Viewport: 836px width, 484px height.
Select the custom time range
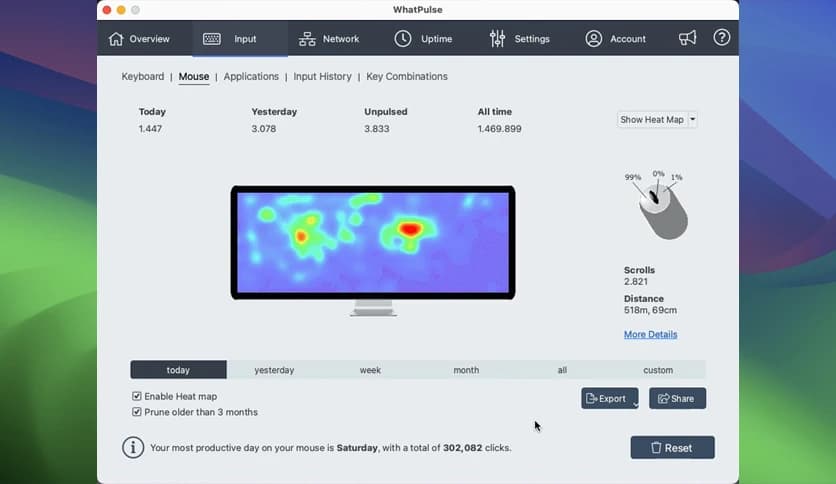click(657, 370)
